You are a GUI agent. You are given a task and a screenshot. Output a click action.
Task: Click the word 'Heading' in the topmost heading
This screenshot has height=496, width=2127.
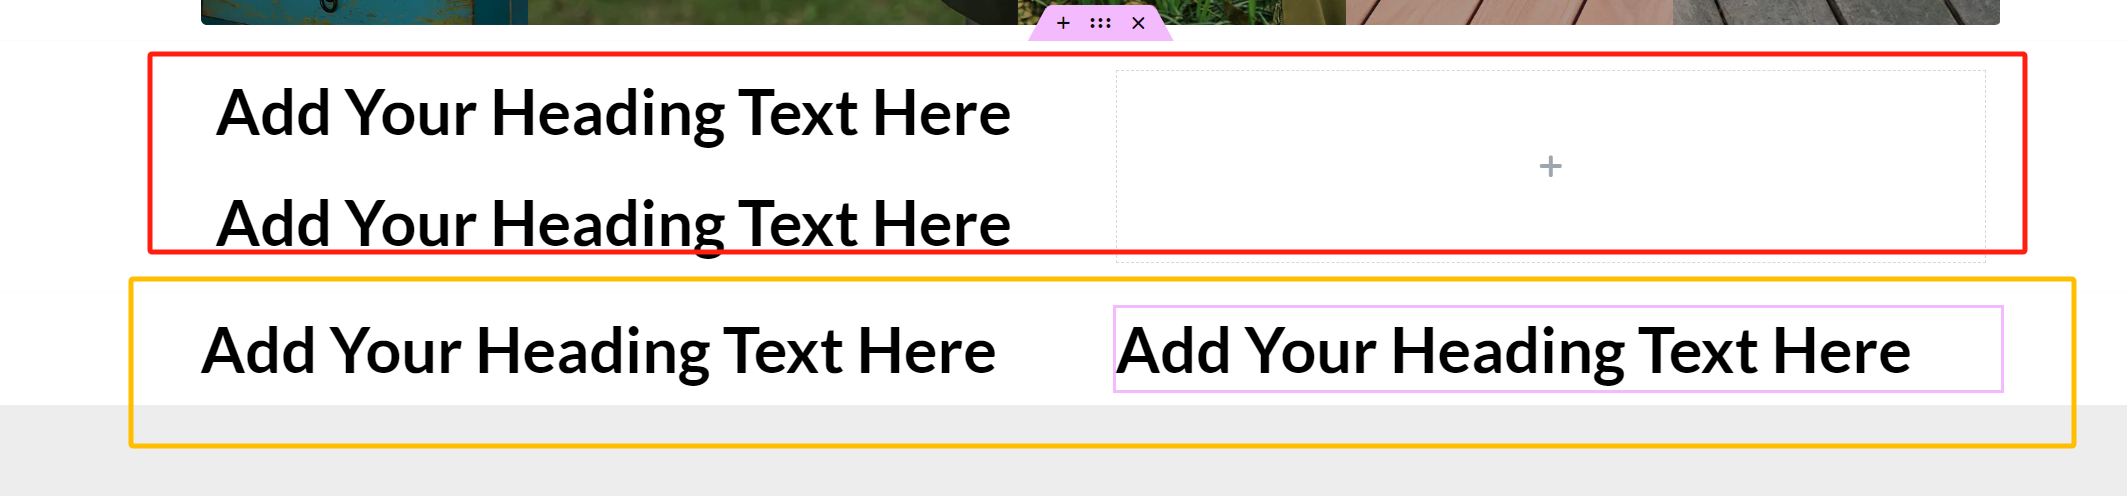click(x=608, y=114)
